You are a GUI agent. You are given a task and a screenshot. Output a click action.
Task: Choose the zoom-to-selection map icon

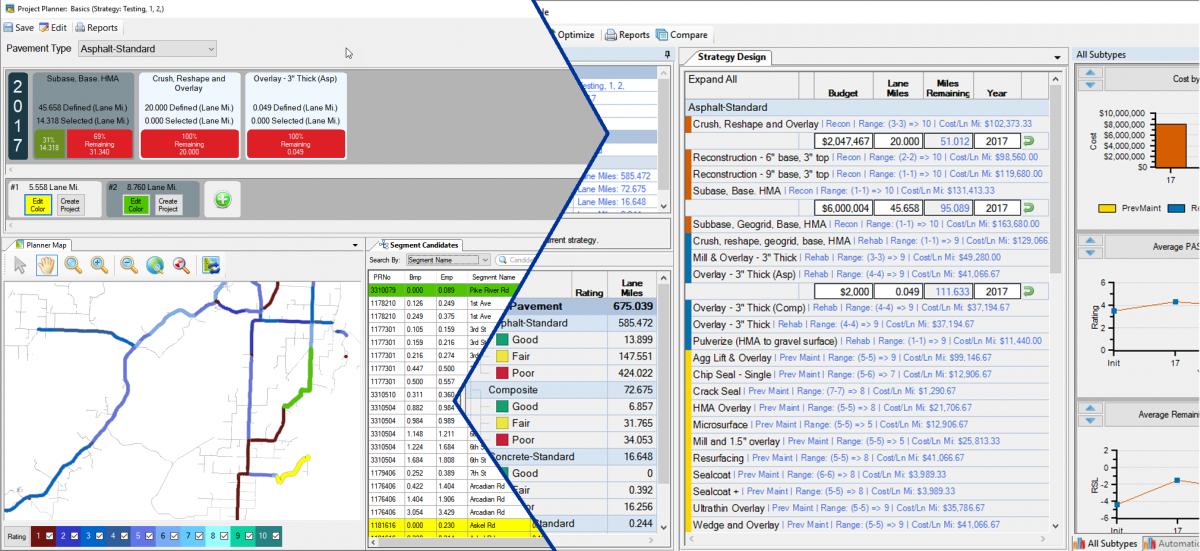click(x=181, y=265)
